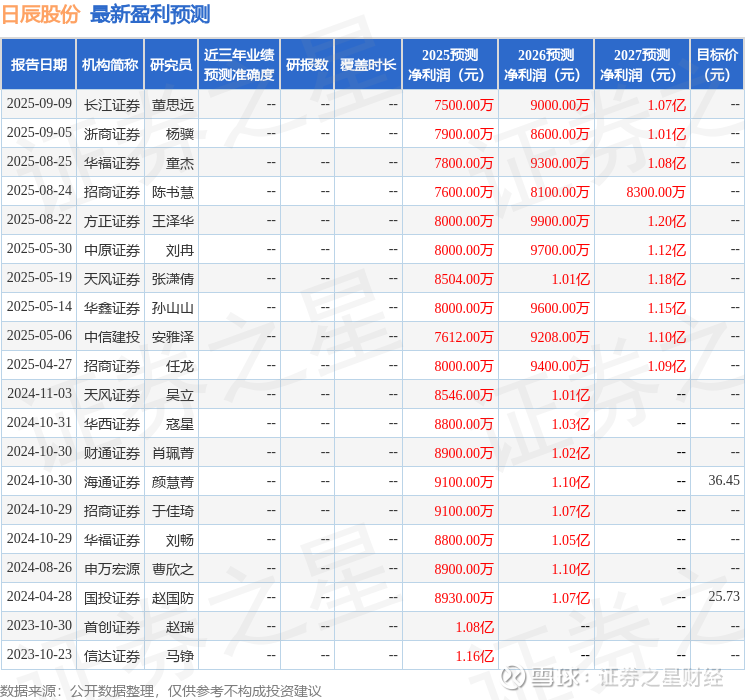
Task: Click 9300.00万 forecast value
Action: tap(560, 163)
